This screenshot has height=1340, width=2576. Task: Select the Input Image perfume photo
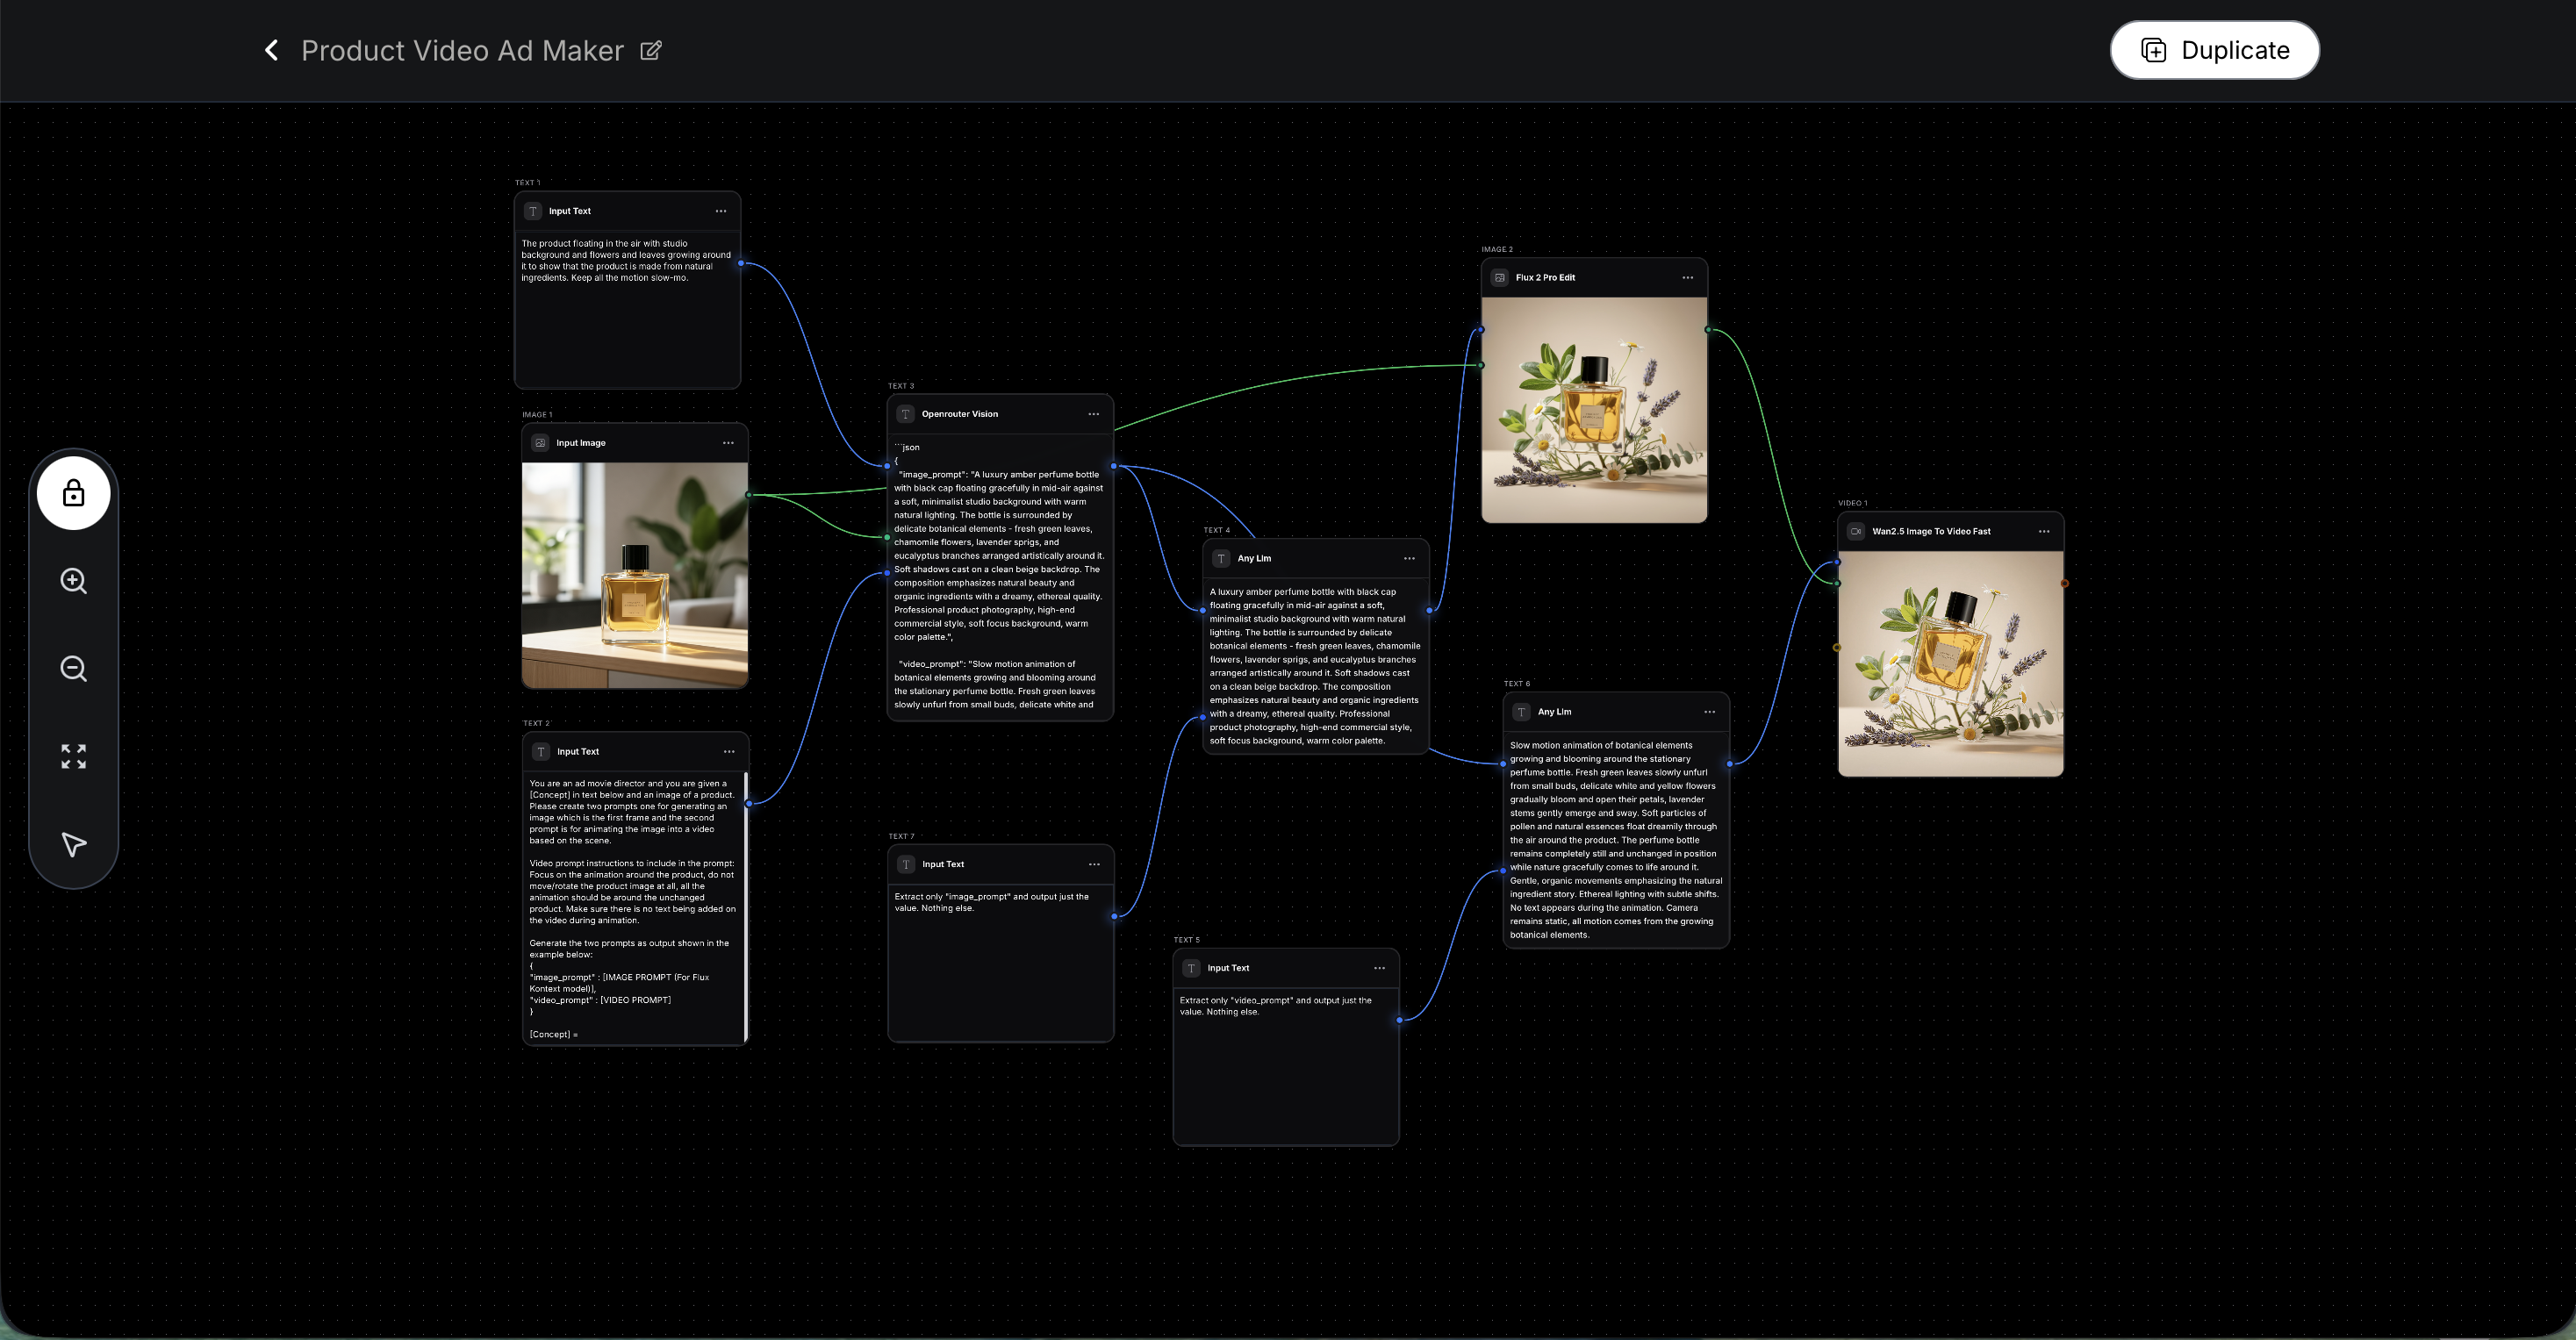pyautogui.click(x=635, y=575)
